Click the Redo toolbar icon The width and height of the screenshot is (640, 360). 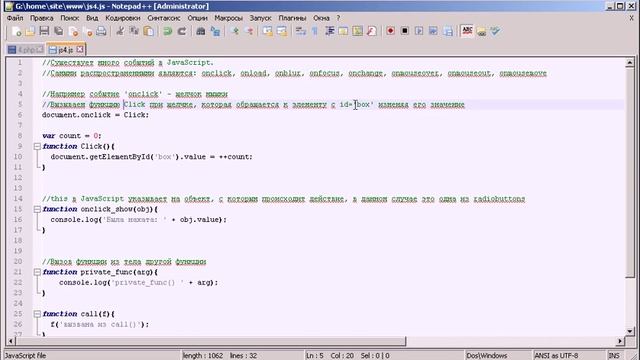[182, 31]
